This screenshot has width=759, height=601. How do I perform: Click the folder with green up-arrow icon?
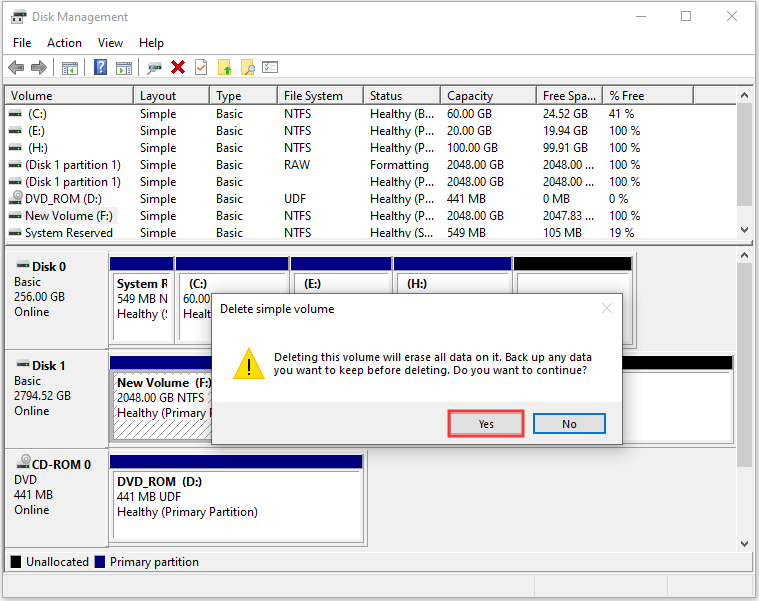tap(225, 67)
